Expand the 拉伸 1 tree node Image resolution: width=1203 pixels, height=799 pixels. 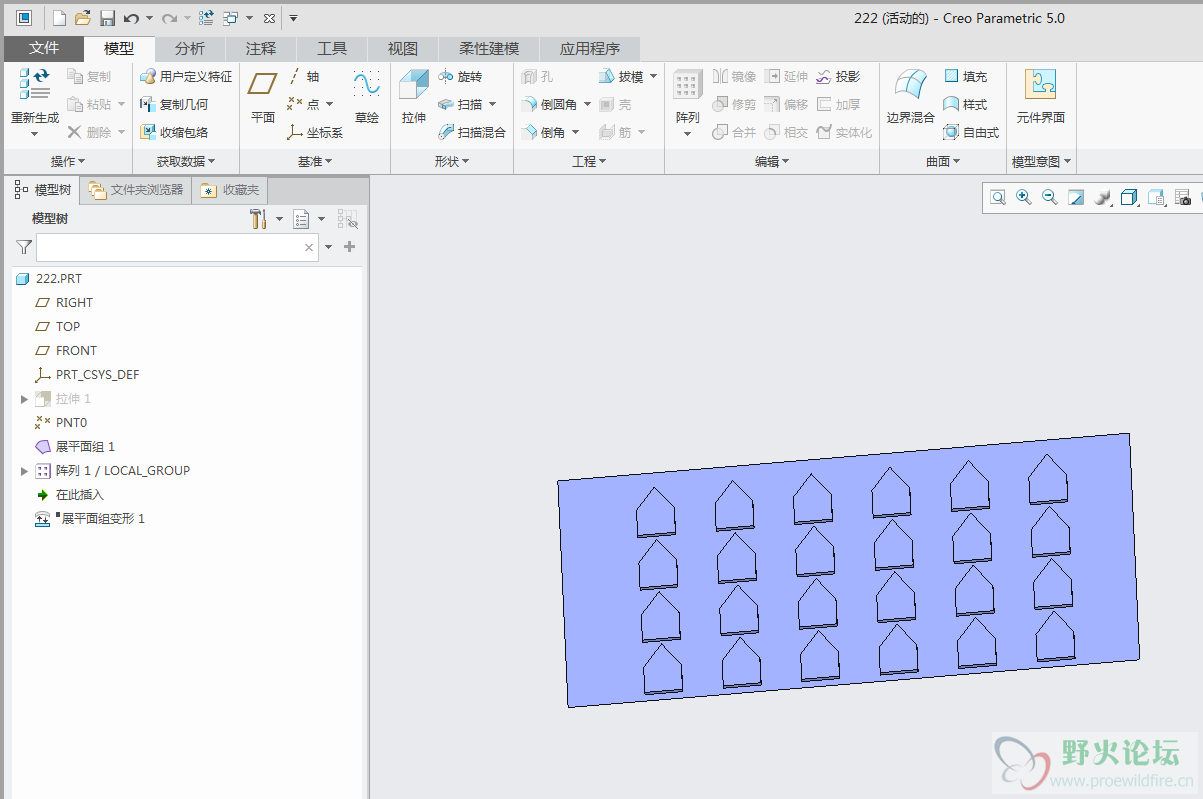[x=24, y=399]
